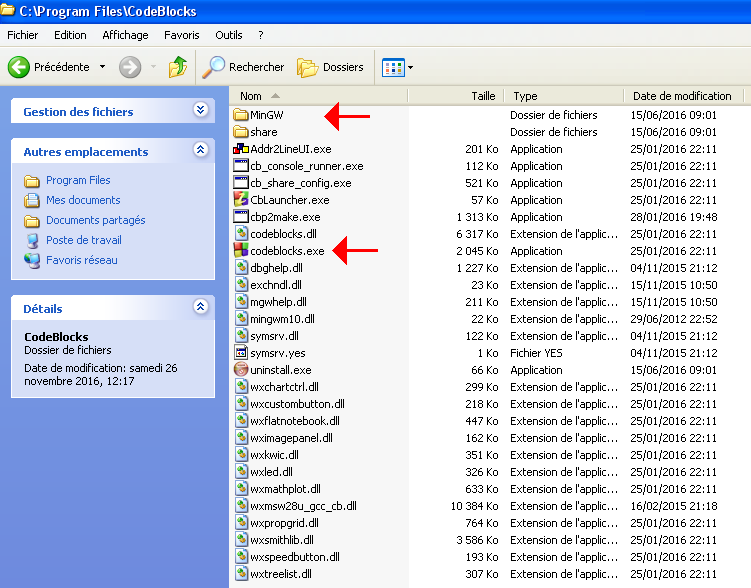Screen dimensions: 751x588
Task: Select the MinGW folder icon
Action: tap(240, 115)
